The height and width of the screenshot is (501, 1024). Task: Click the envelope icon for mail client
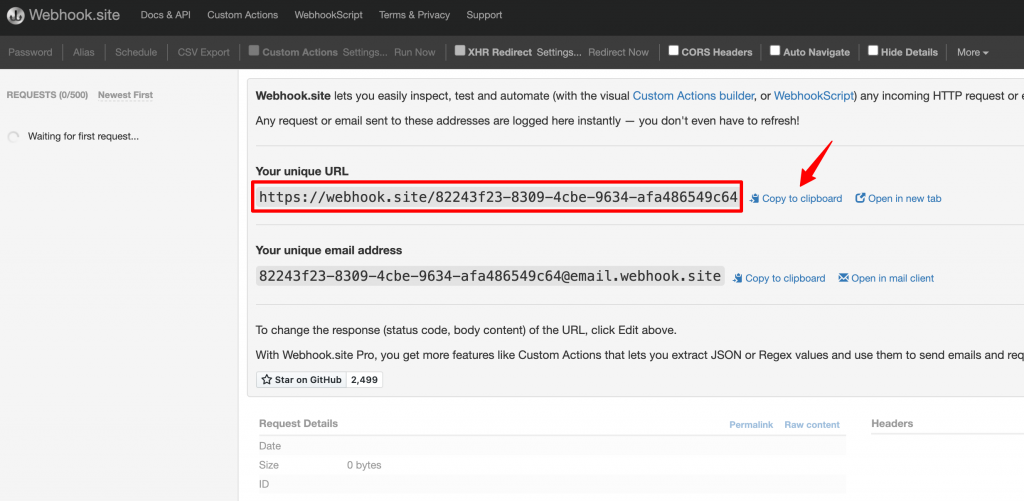(x=843, y=278)
